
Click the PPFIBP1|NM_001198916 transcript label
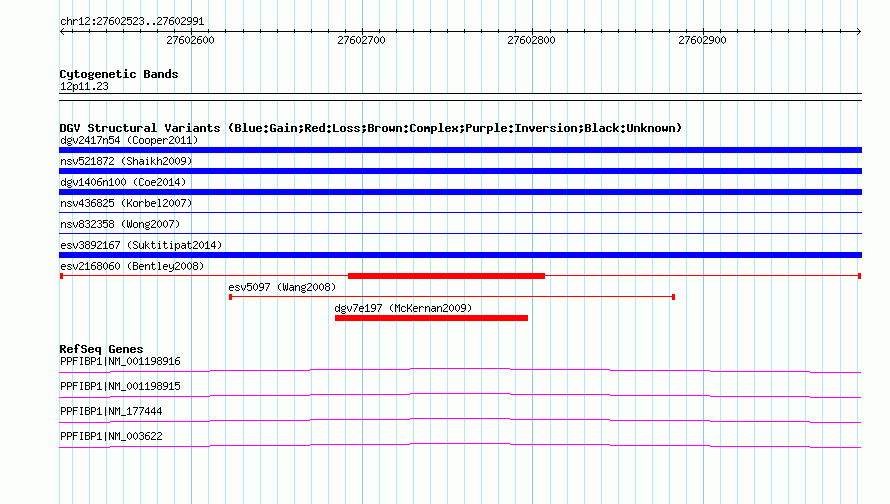[120, 362]
